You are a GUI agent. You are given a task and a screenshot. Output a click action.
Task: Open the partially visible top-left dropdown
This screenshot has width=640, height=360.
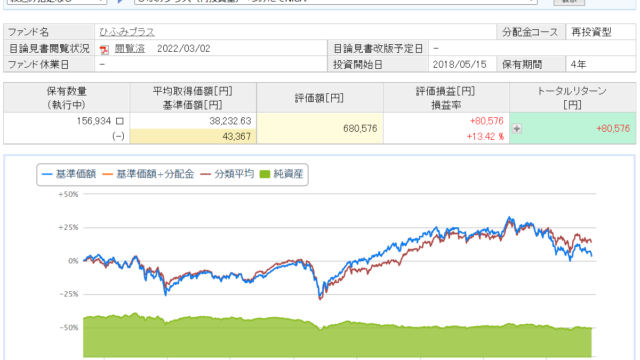point(57,2)
